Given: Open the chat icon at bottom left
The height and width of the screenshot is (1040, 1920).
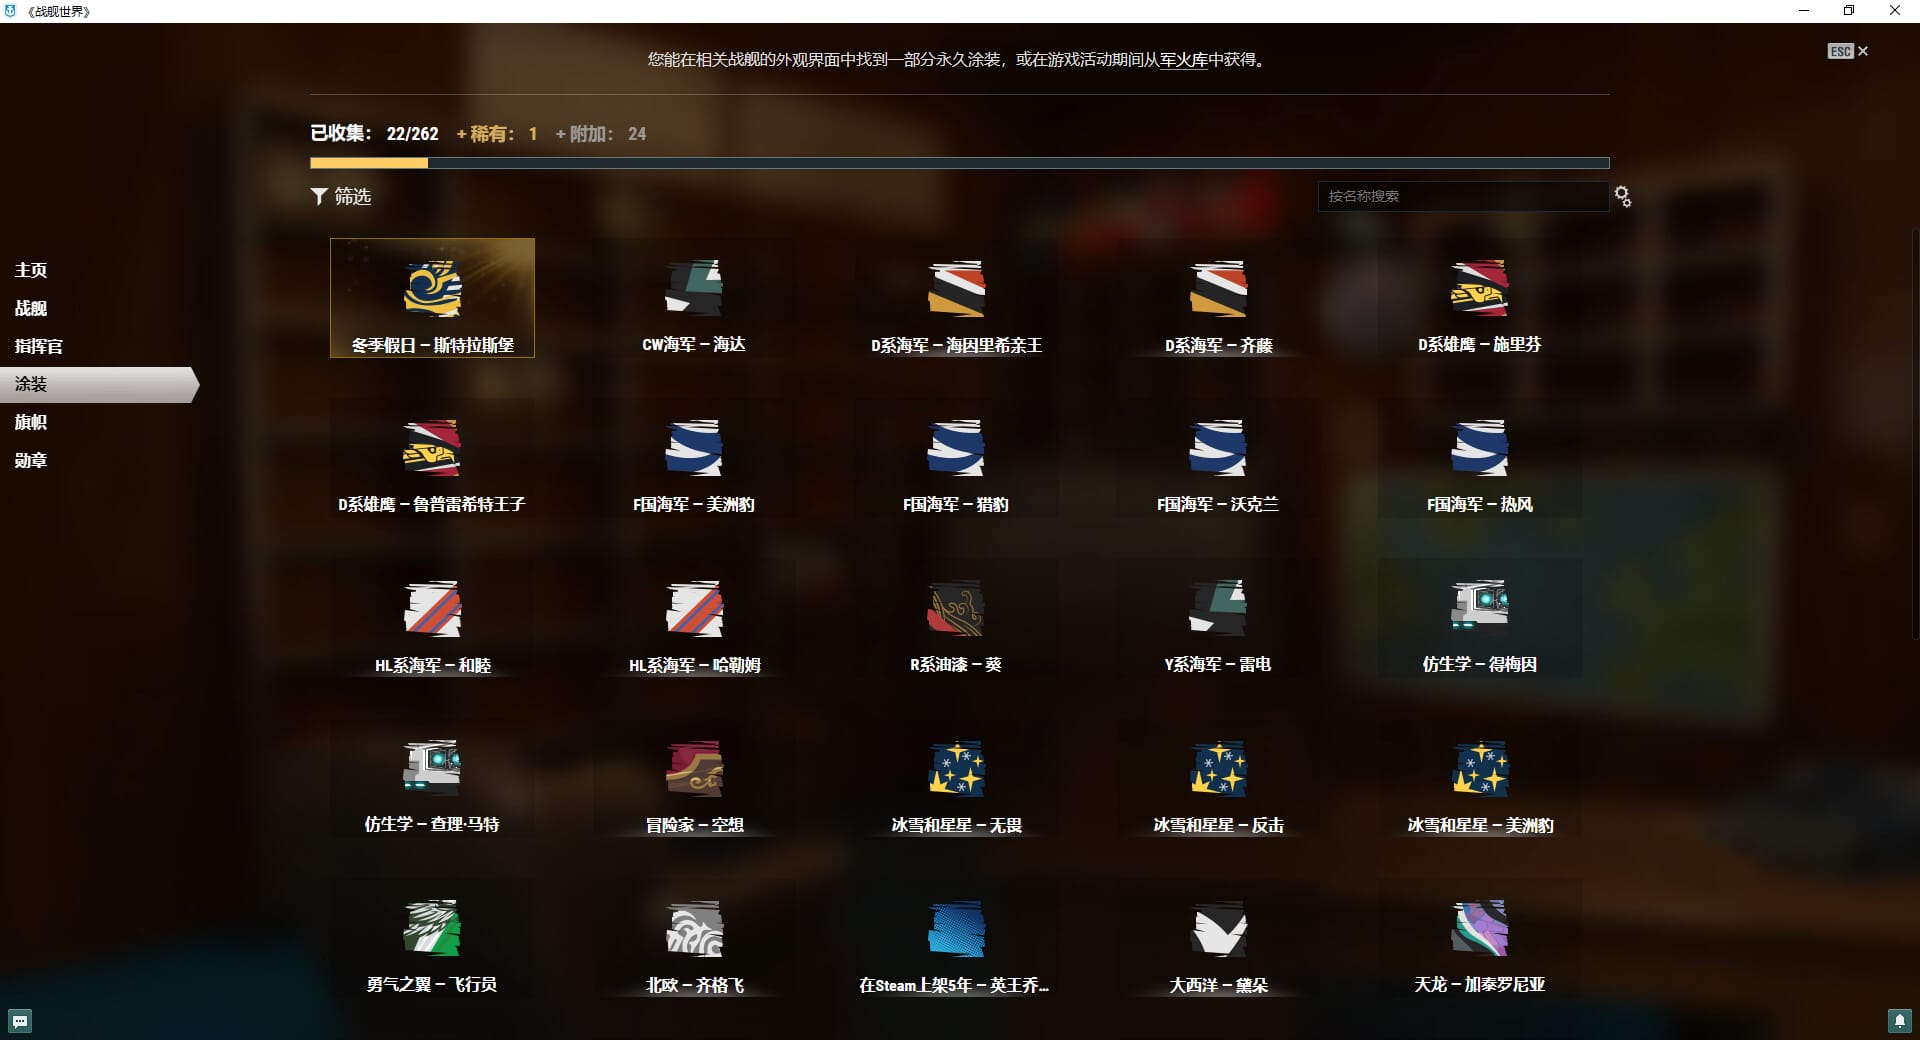Looking at the screenshot, I should 20,1021.
